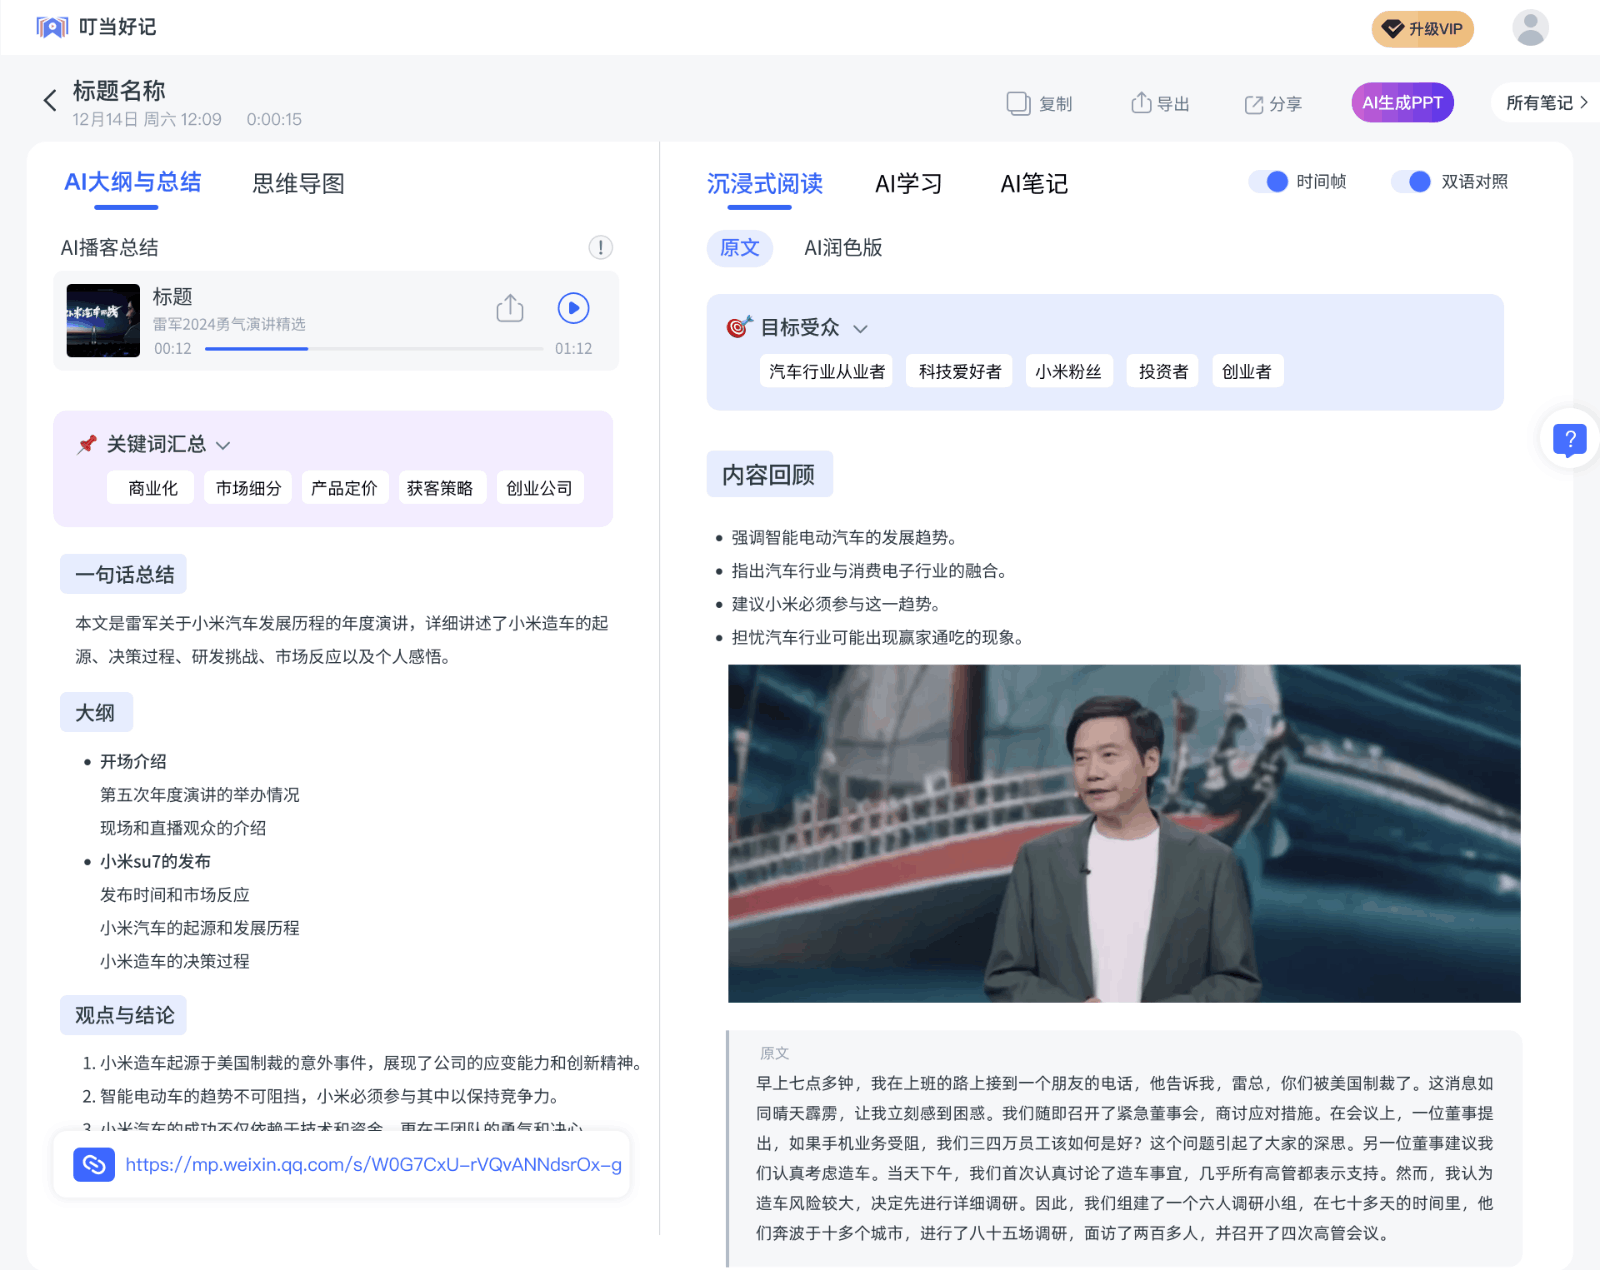This screenshot has height=1270, width=1600.
Task: Click the 所有笔记 button
Action: [1546, 102]
